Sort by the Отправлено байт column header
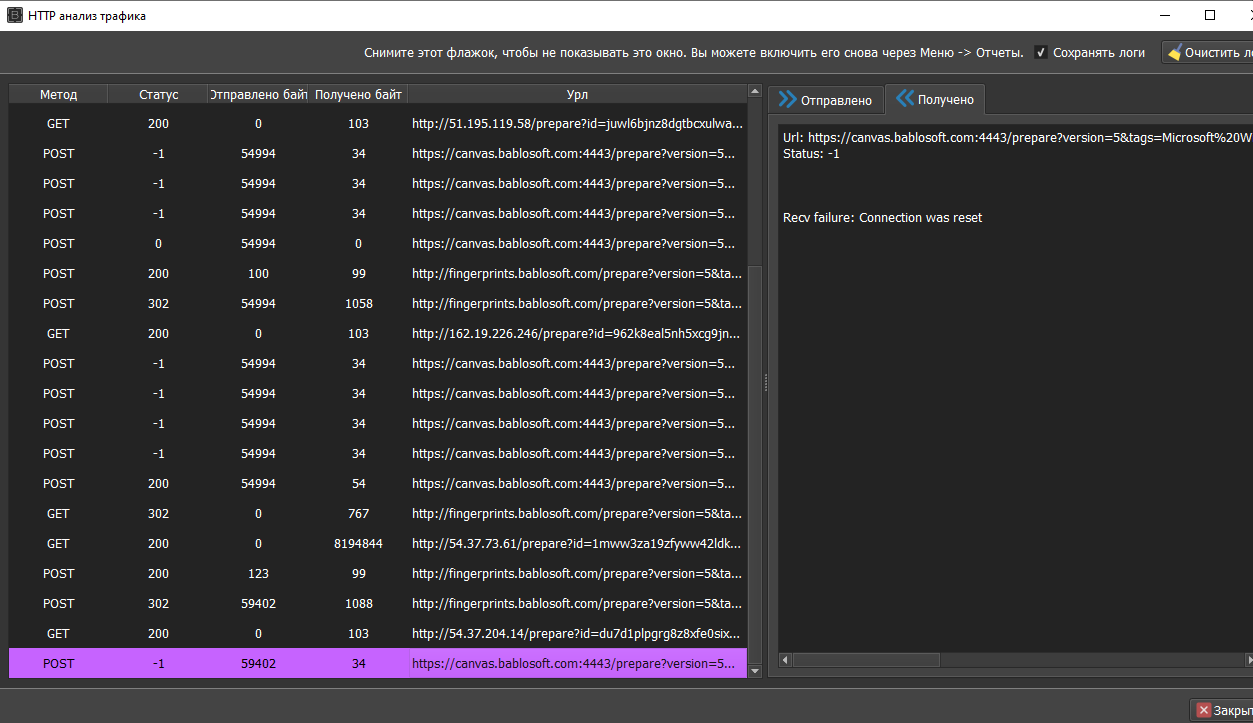1253x723 pixels. coord(258,93)
